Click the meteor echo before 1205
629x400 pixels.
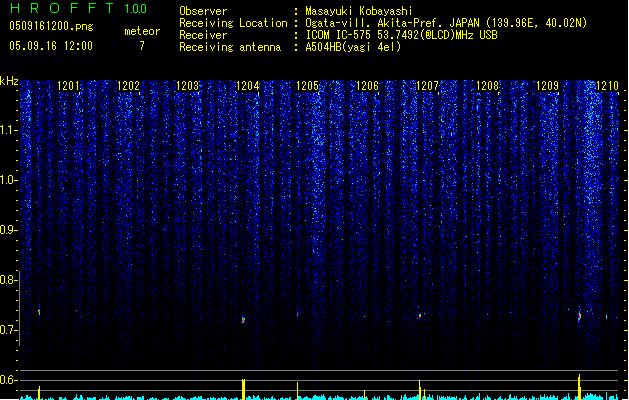[x=298, y=314]
